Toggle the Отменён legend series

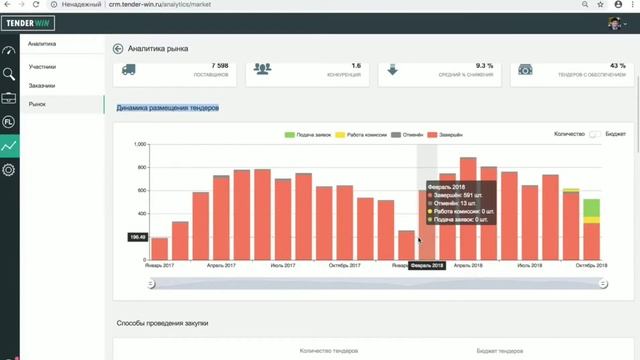pyautogui.click(x=407, y=135)
